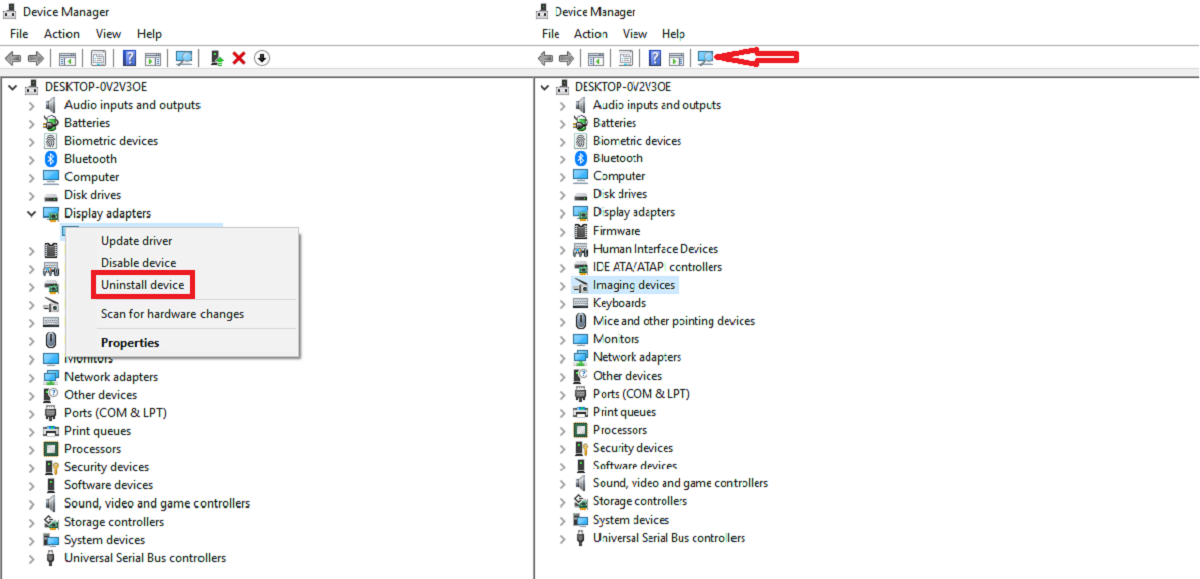Expand Monitors in right window
1200x579 pixels.
click(x=562, y=339)
